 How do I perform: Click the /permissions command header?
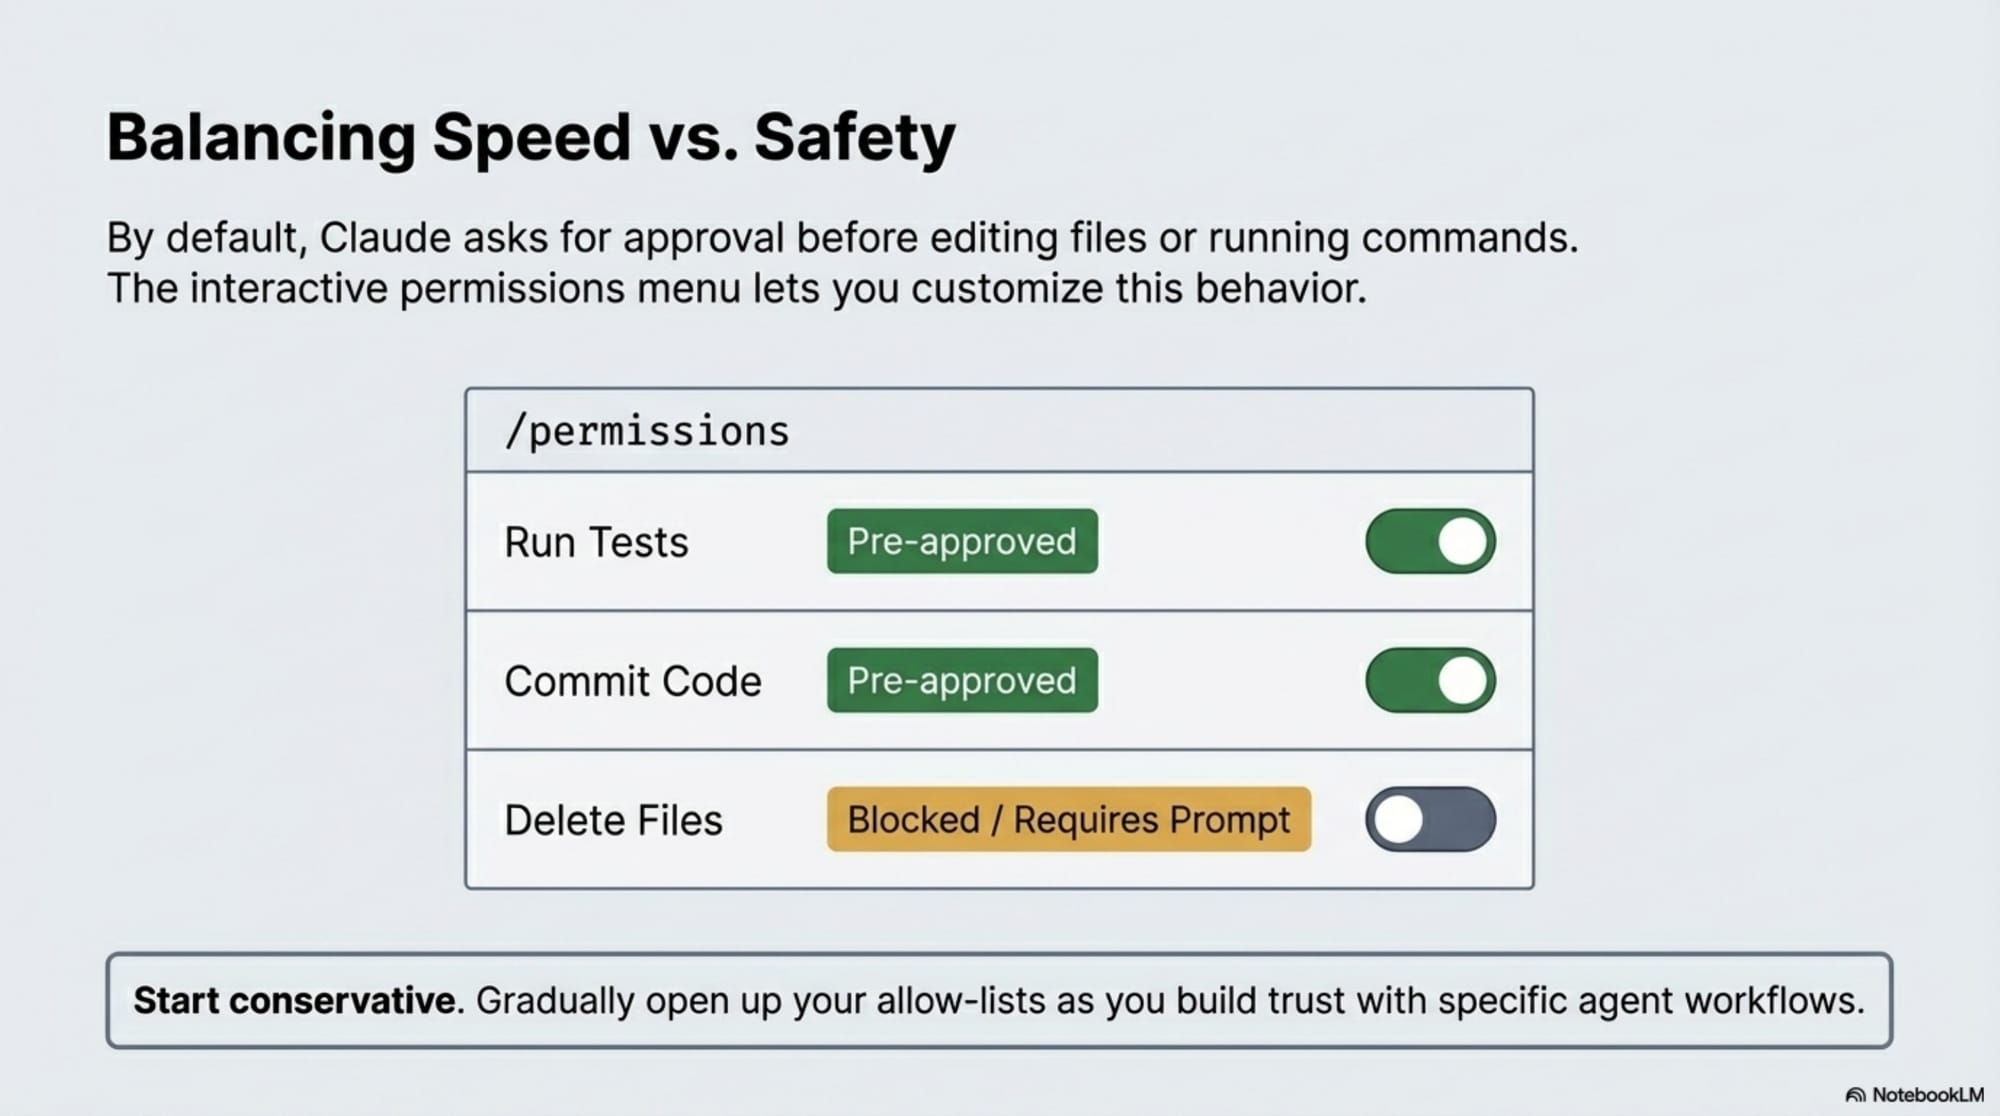point(648,432)
